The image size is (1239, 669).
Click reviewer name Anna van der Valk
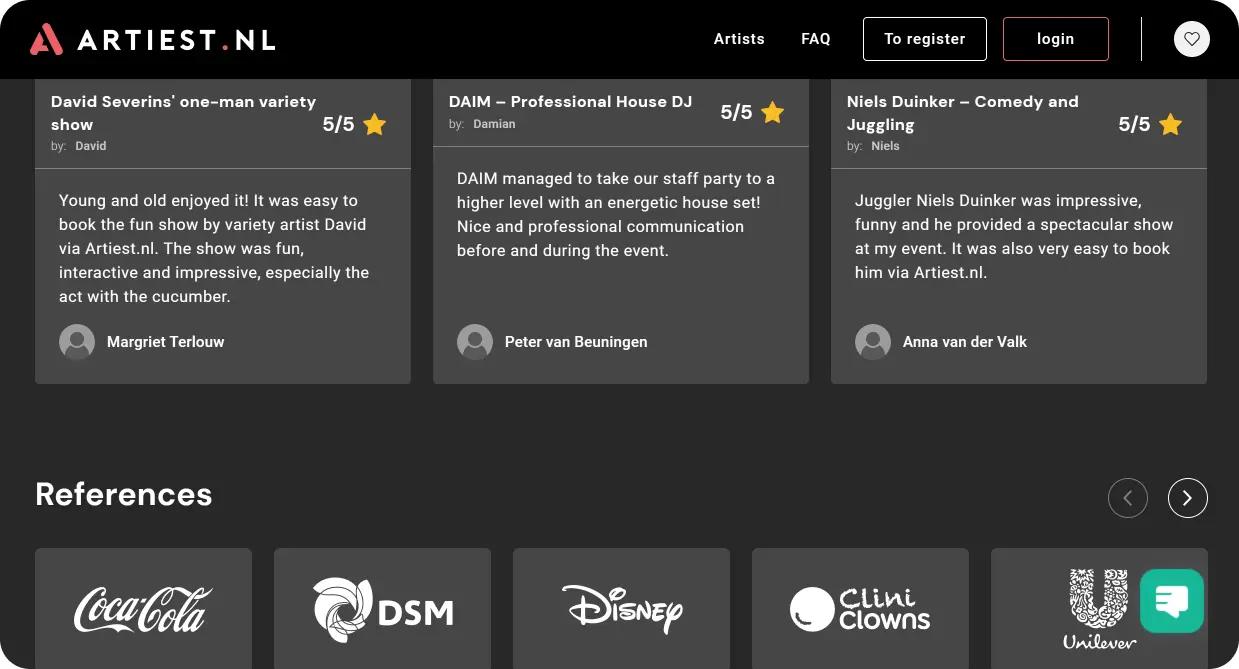click(x=965, y=342)
